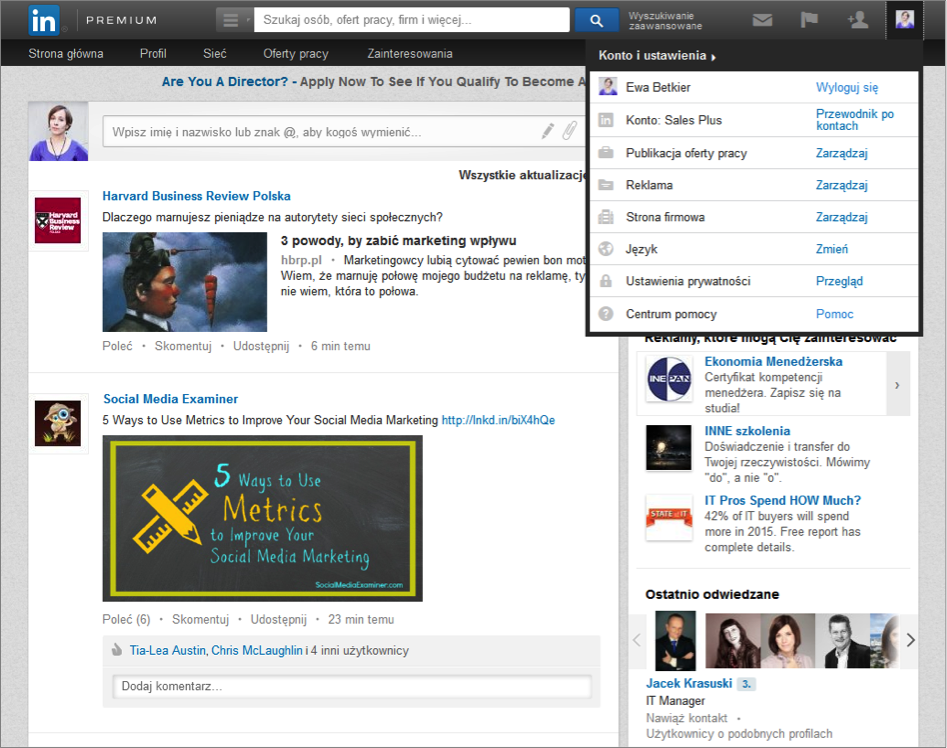Open article 3 powody, by zabić marketing wpływu
The width and height of the screenshot is (947, 748).
coord(399,241)
